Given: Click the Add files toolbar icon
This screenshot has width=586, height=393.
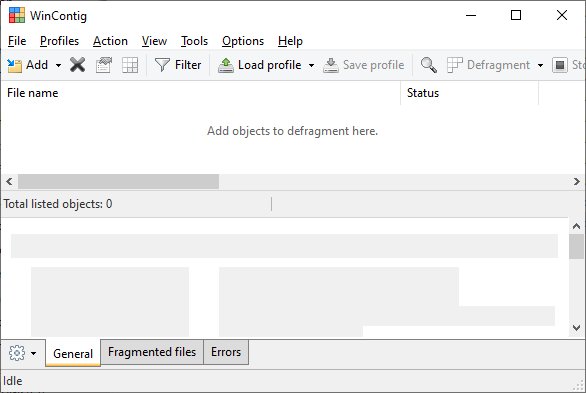Looking at the screenshot, I should click(x=15, y=65).
